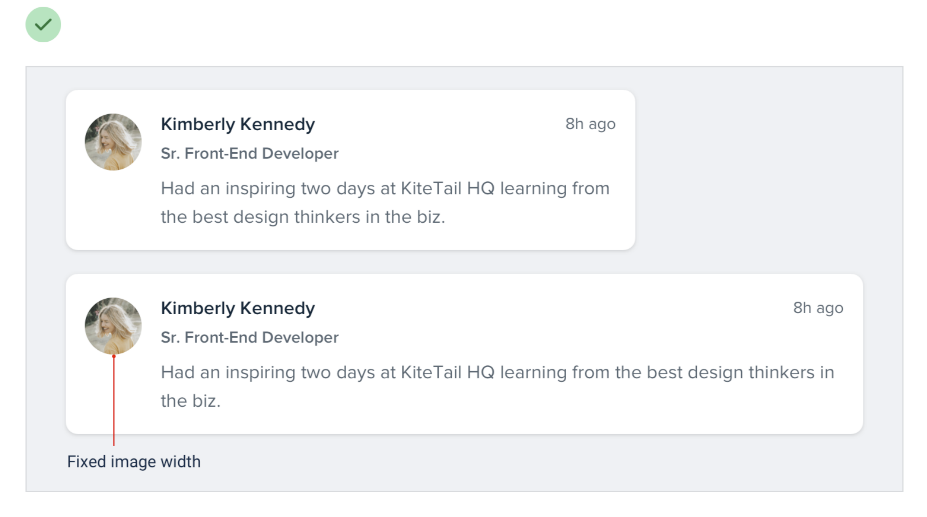Click 'Sr. Front-End Developer' in first card
The height and width of the screenshot is (517, 927).
coord(249,154)
